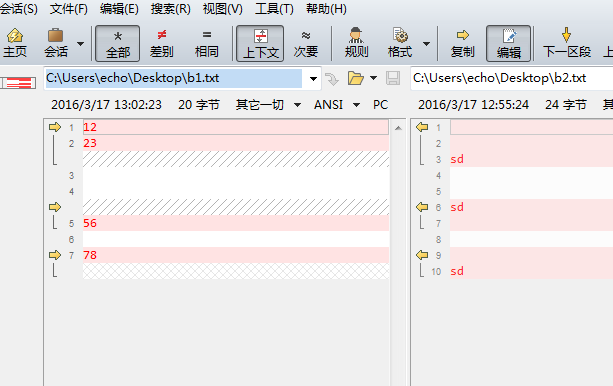The width and height of the screenshot is (613, 386).
Task: Click the b1.txt left path field
Action: click(174, 78)
